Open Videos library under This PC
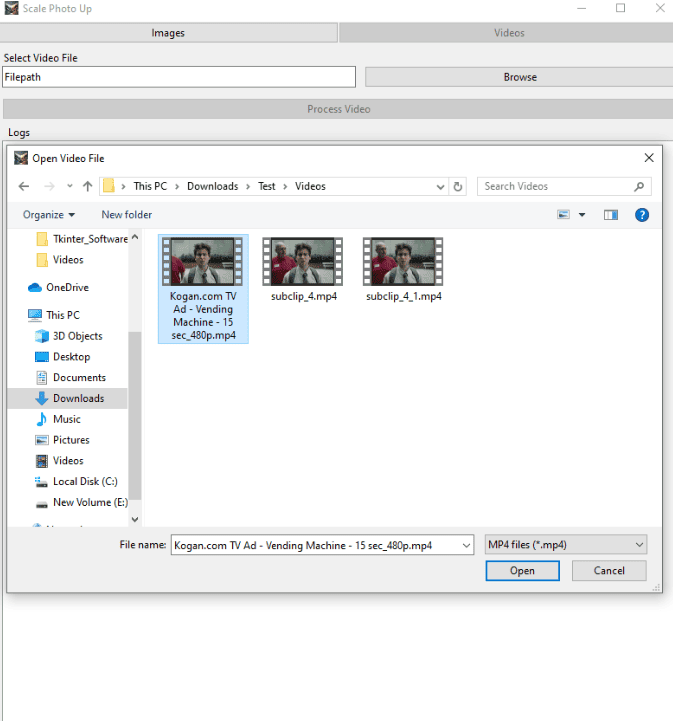 (x=59, y=461)
